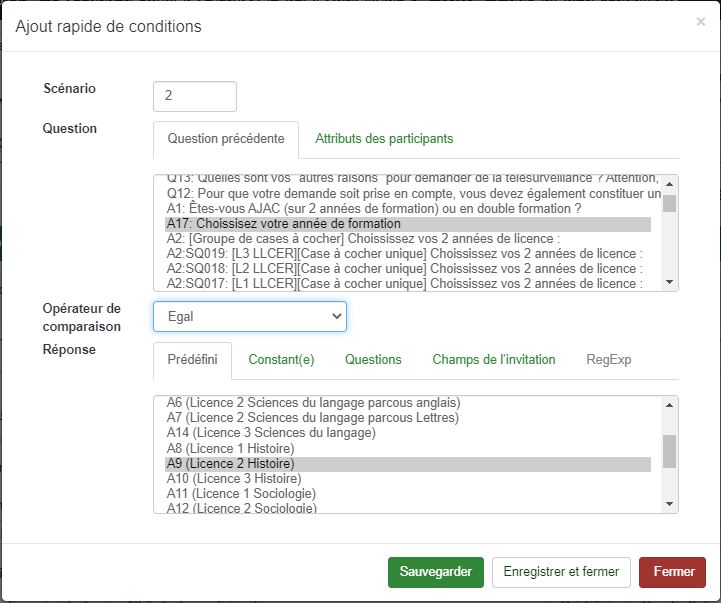Select the Prédéfini answer tab
This screenshot has width=721, height=603.
(192, 360)
